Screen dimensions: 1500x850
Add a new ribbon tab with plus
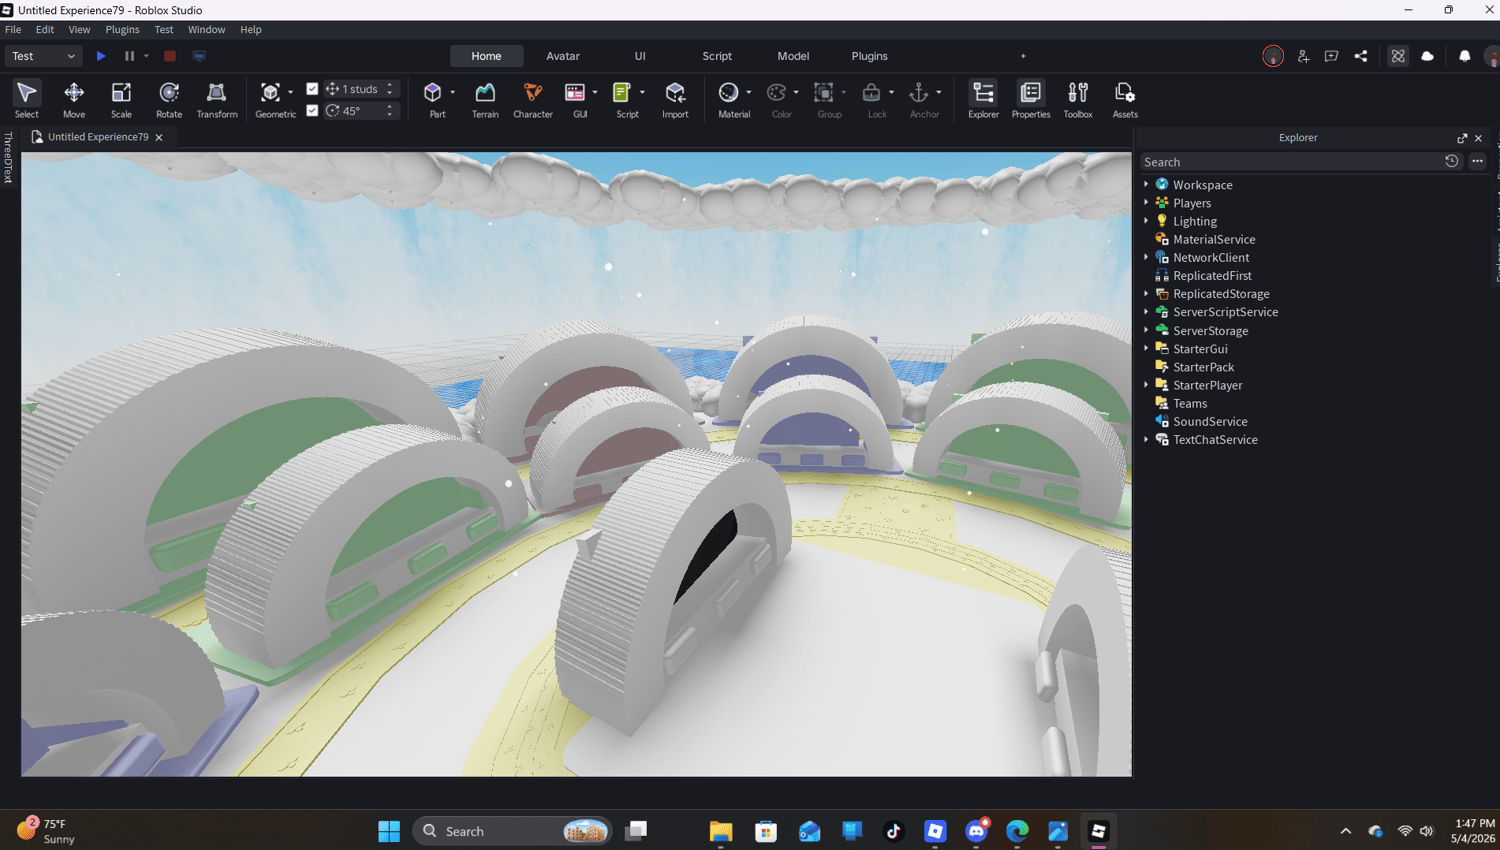(x=1023, y=56)
